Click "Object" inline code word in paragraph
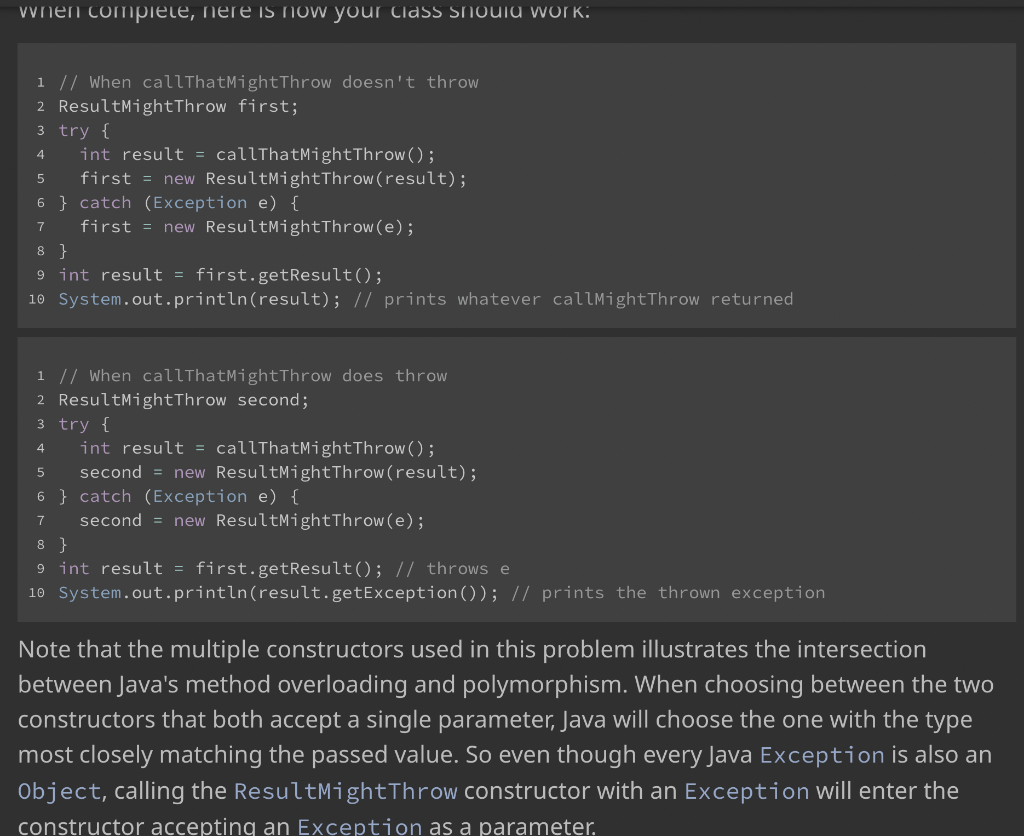 pos(59,791)
